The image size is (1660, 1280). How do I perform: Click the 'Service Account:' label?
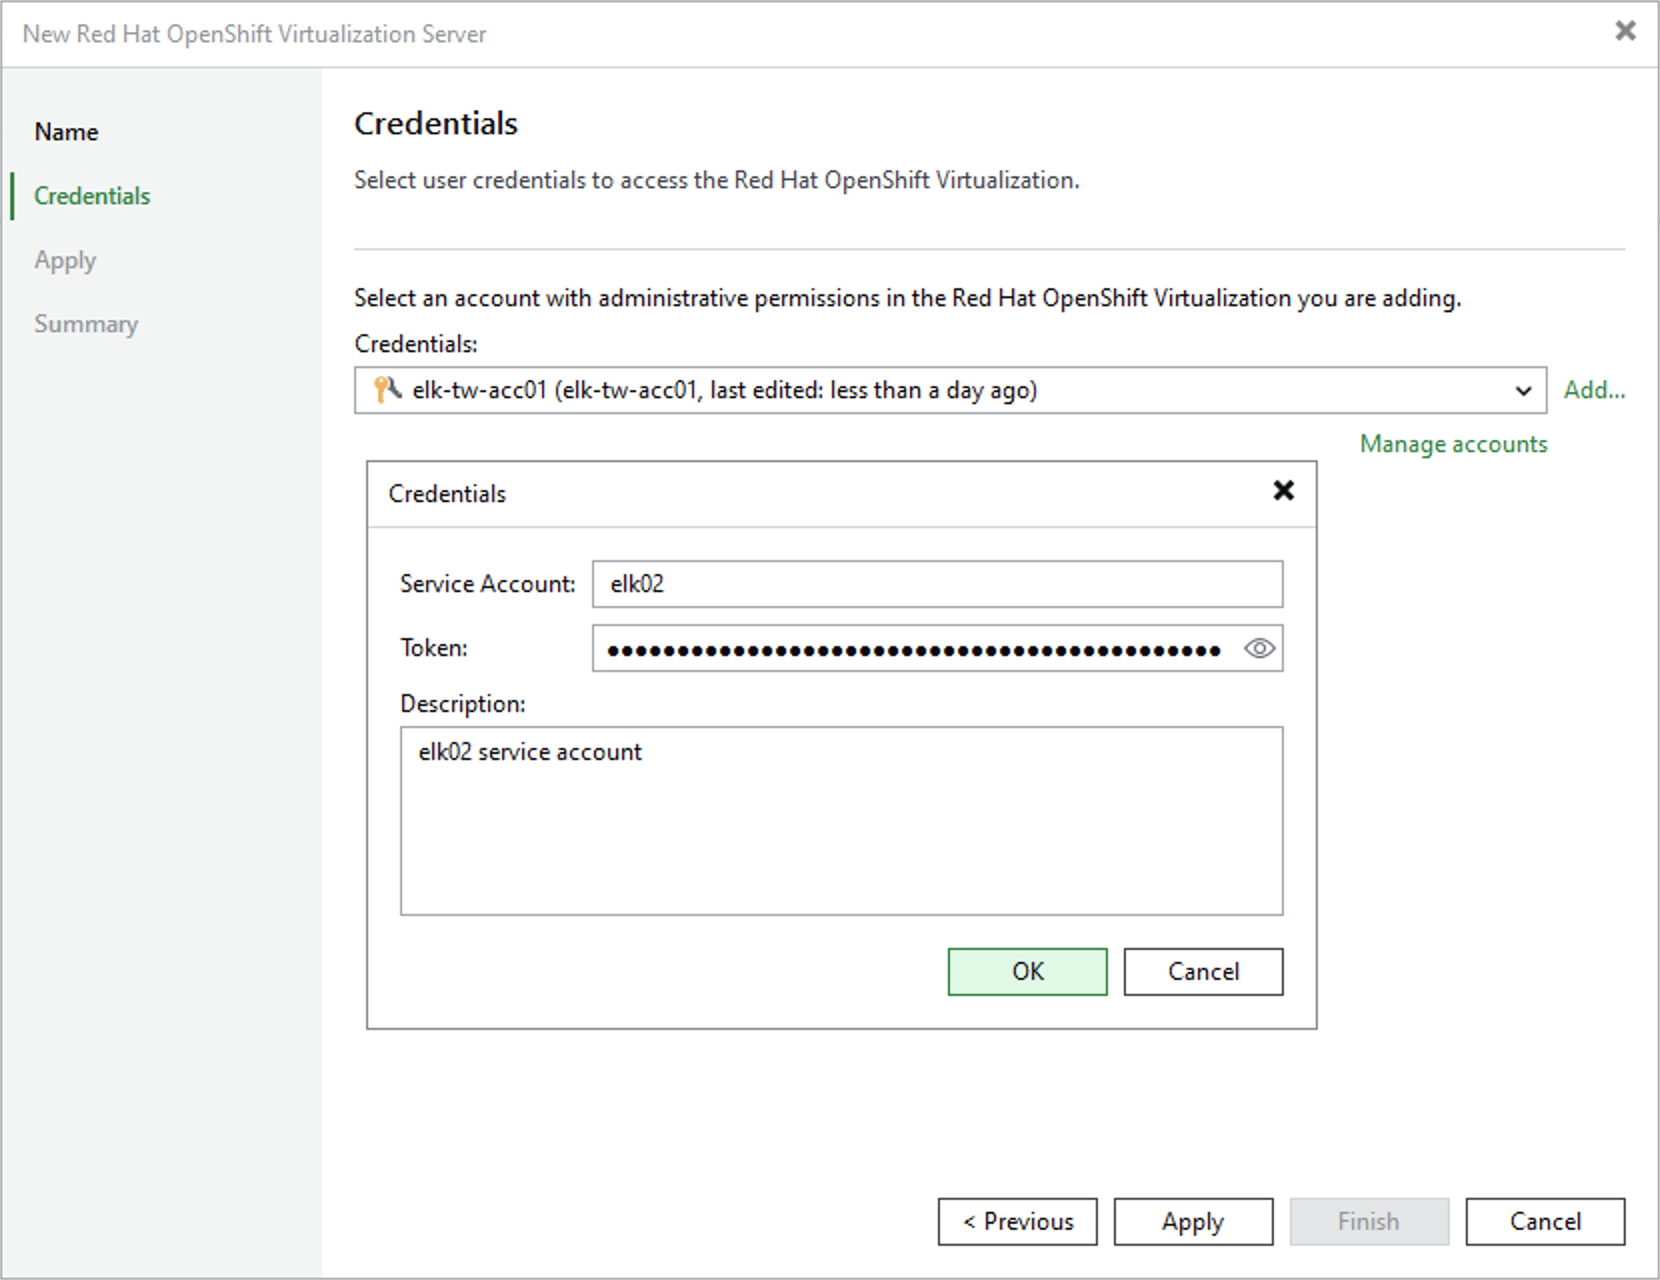click(488, 584)
